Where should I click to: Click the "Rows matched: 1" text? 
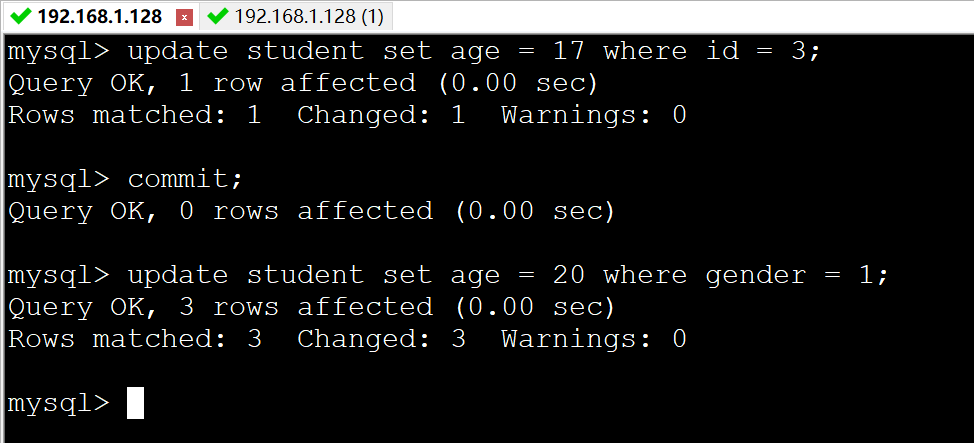point(134,115)
